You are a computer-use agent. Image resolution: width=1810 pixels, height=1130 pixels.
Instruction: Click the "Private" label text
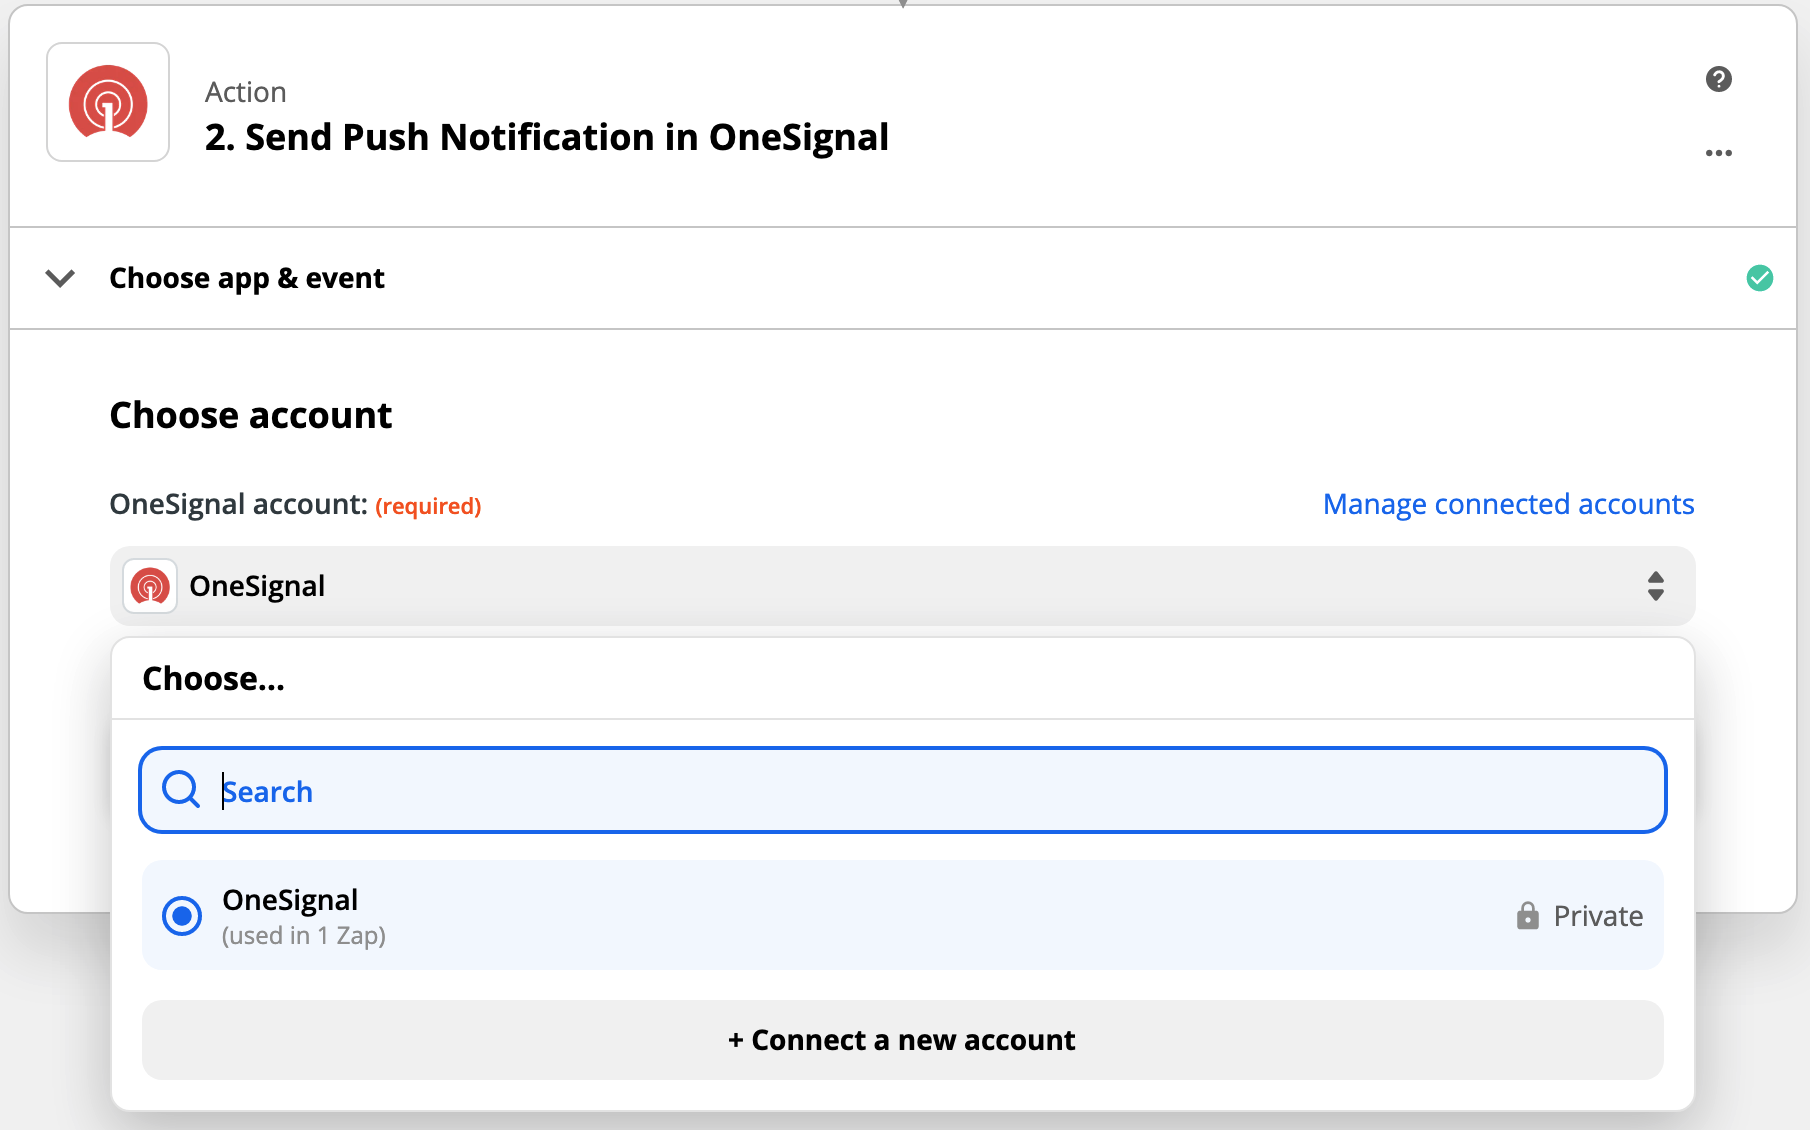(x=1598, y=916)
